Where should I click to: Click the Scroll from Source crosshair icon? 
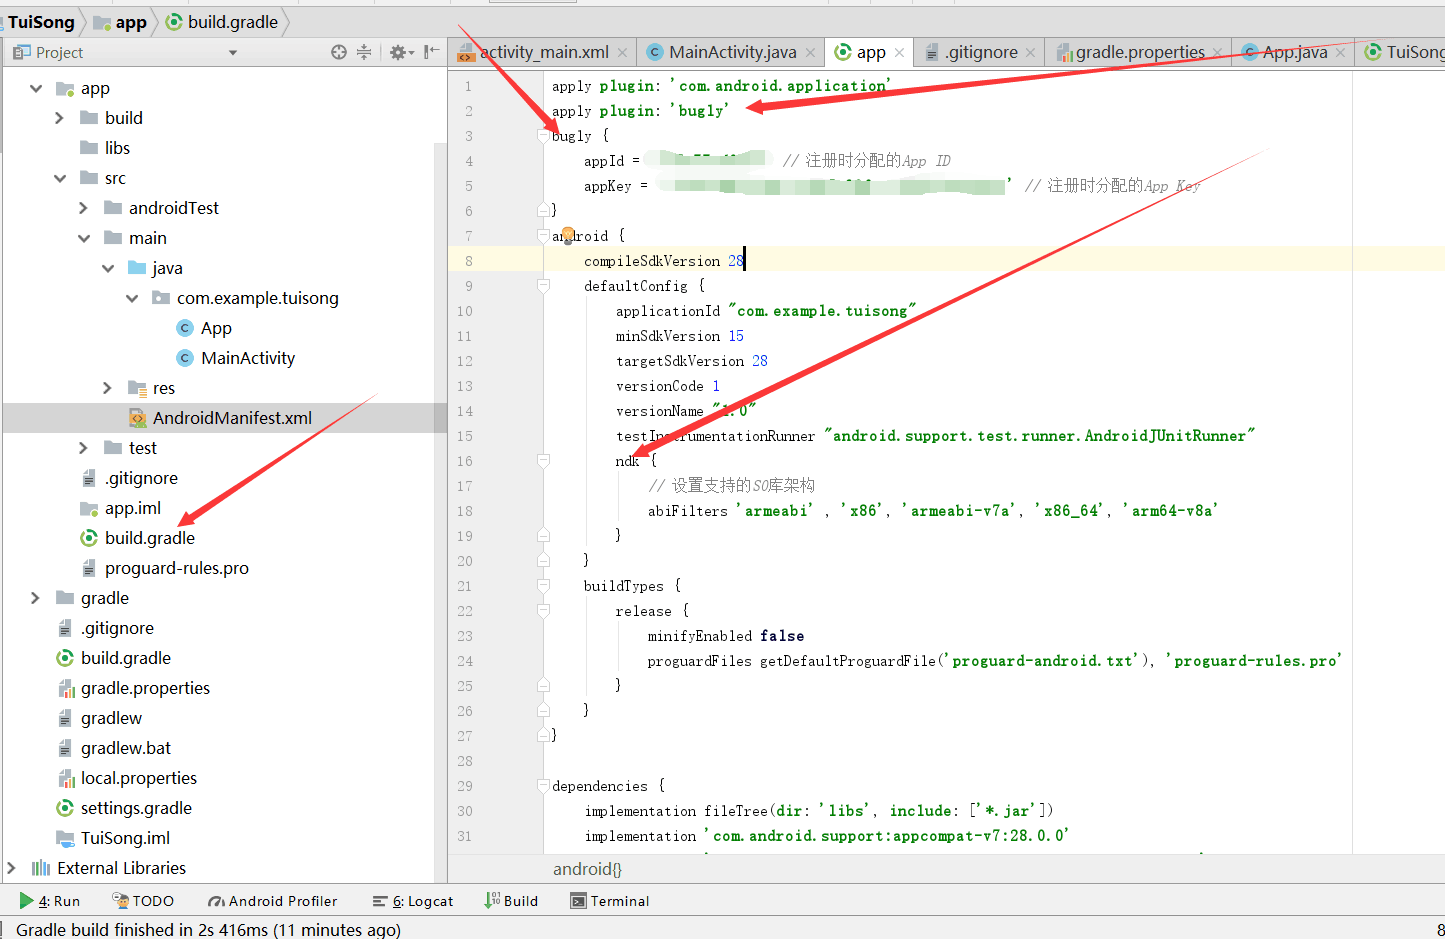pyautogui.click(x=337, y=51)
